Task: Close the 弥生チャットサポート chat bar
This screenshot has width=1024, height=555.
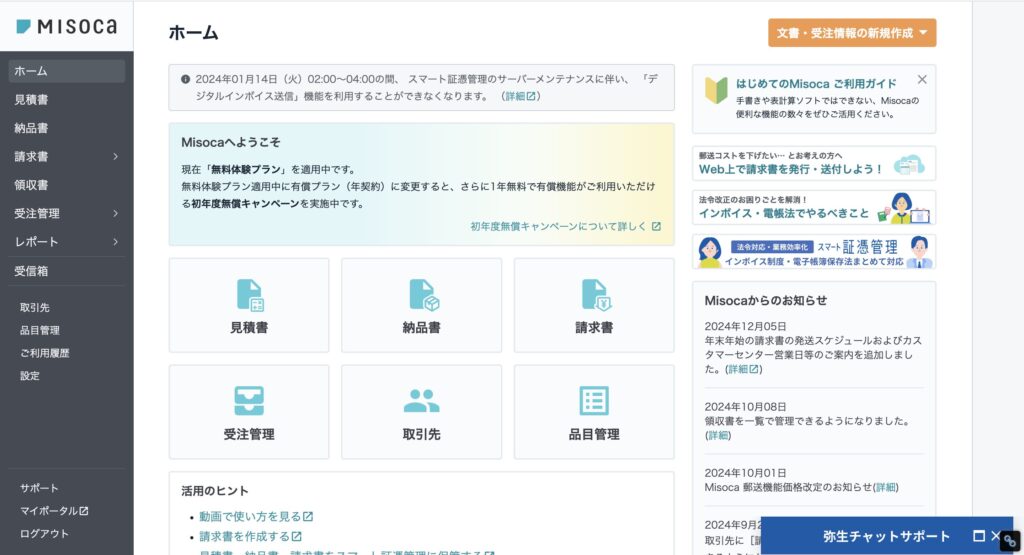Action: click(995, 536)
